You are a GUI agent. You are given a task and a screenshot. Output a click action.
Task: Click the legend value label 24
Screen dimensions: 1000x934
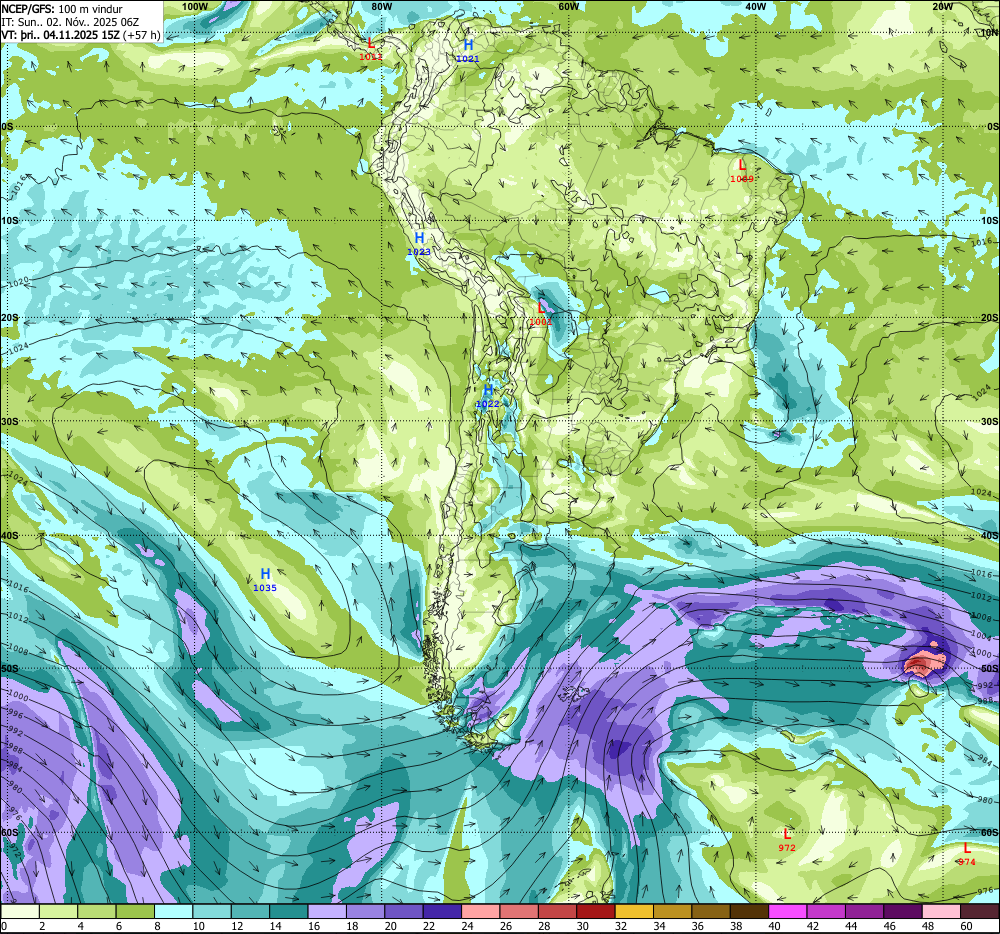point(467,926)
